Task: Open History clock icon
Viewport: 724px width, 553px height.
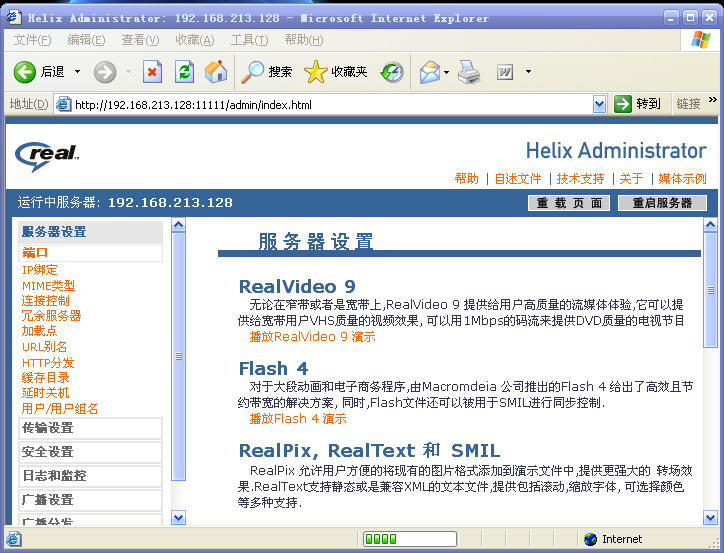Action: [392, 72]
